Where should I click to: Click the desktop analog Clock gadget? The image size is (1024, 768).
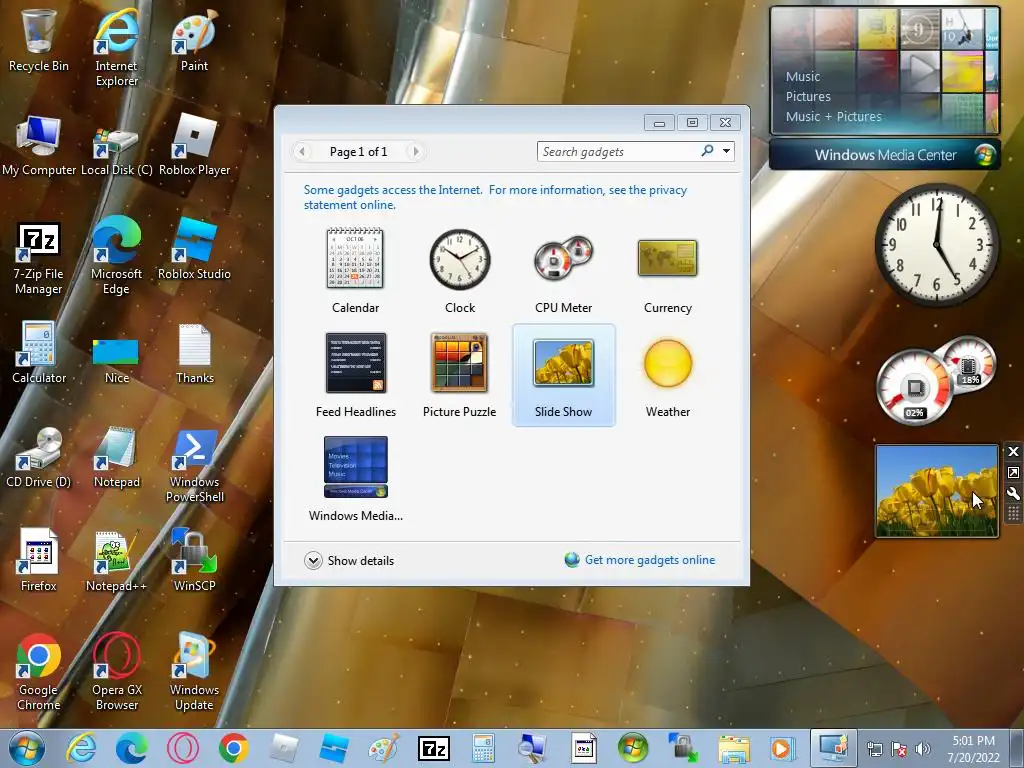coord(936,244)
